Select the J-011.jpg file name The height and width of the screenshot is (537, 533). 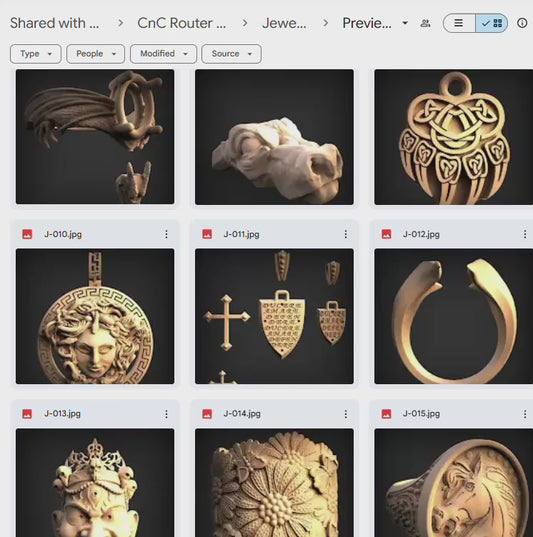pyautogui.click(x=241, y=234)
